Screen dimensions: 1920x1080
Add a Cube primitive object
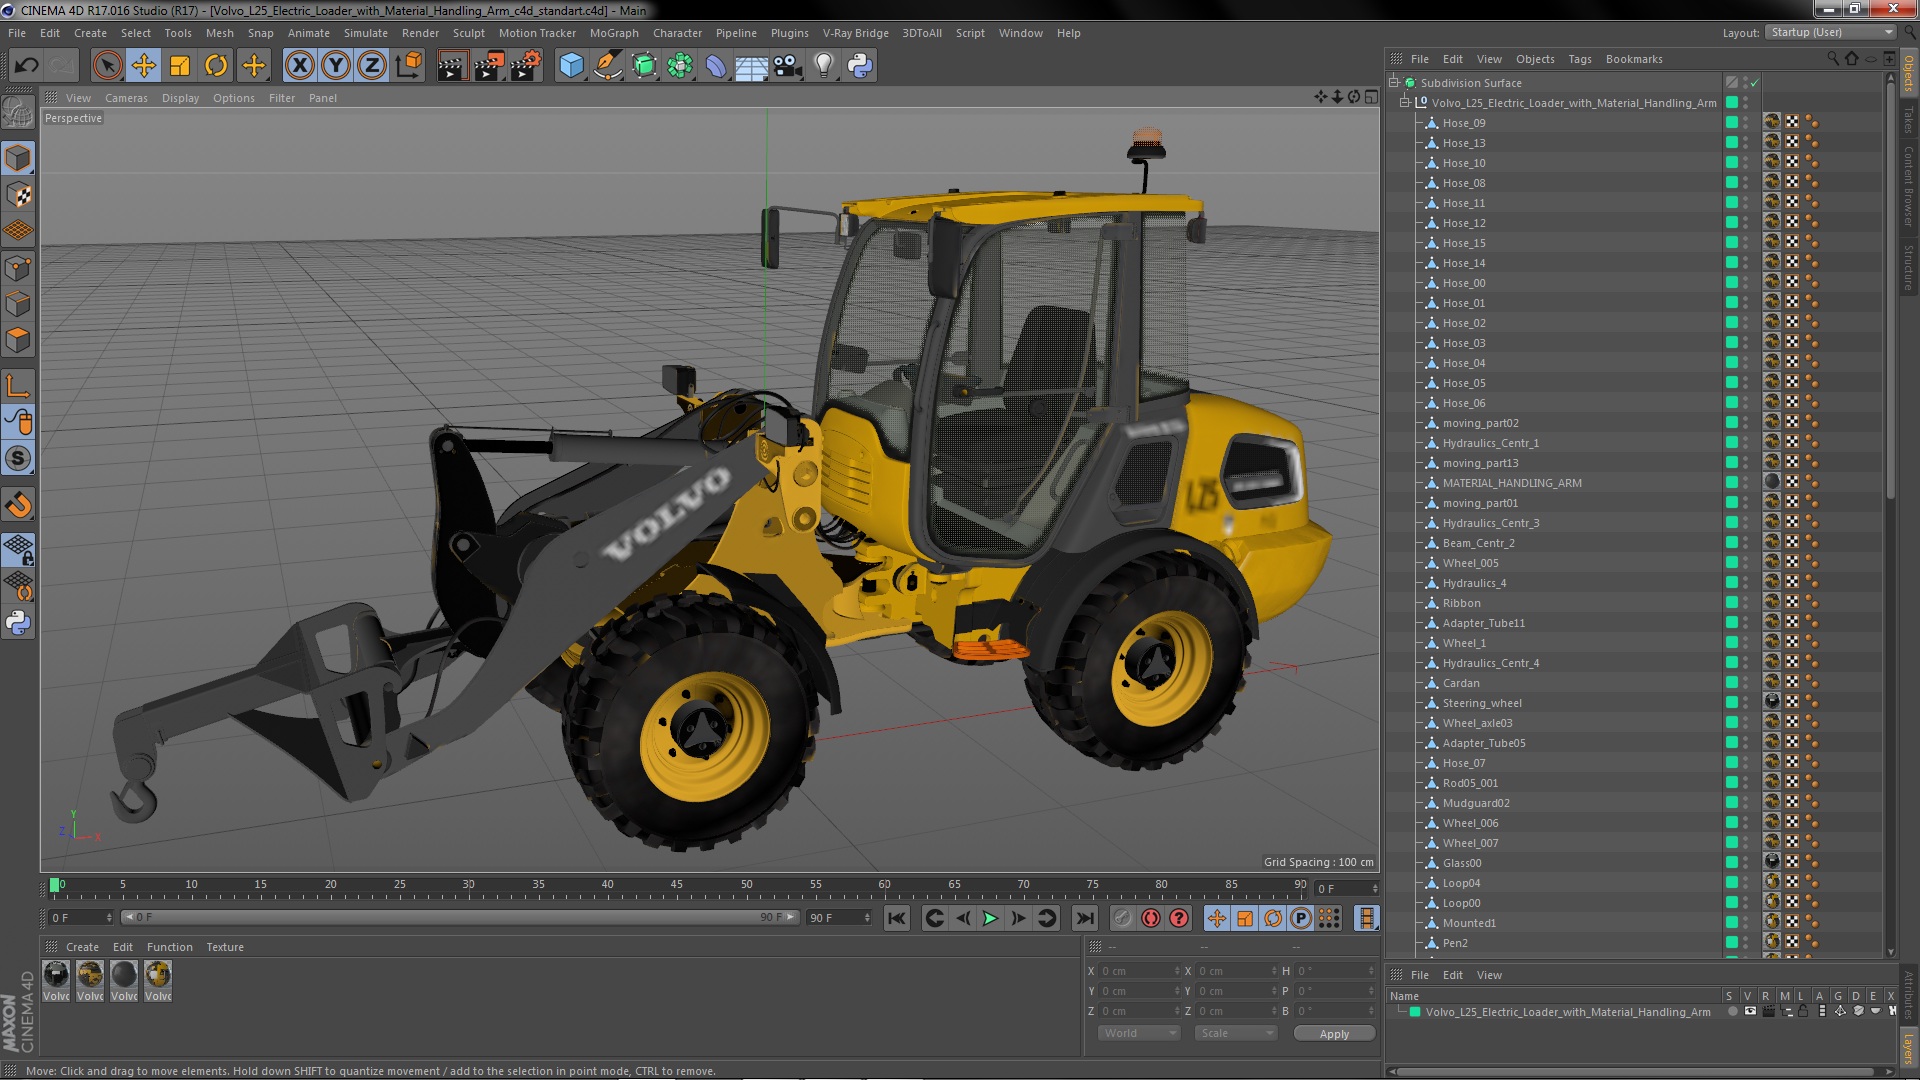click(571, 66)
